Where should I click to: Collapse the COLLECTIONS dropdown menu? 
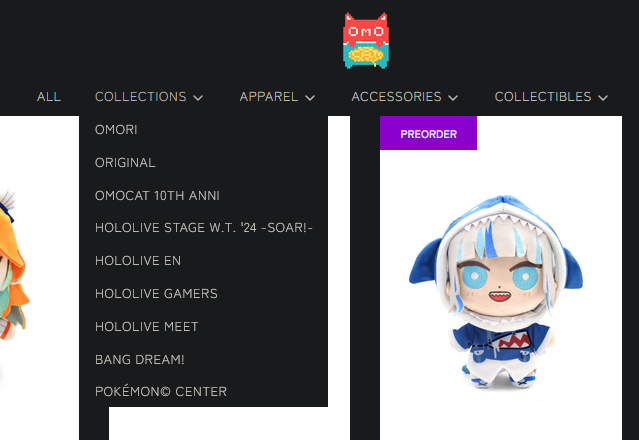[149, 97]
